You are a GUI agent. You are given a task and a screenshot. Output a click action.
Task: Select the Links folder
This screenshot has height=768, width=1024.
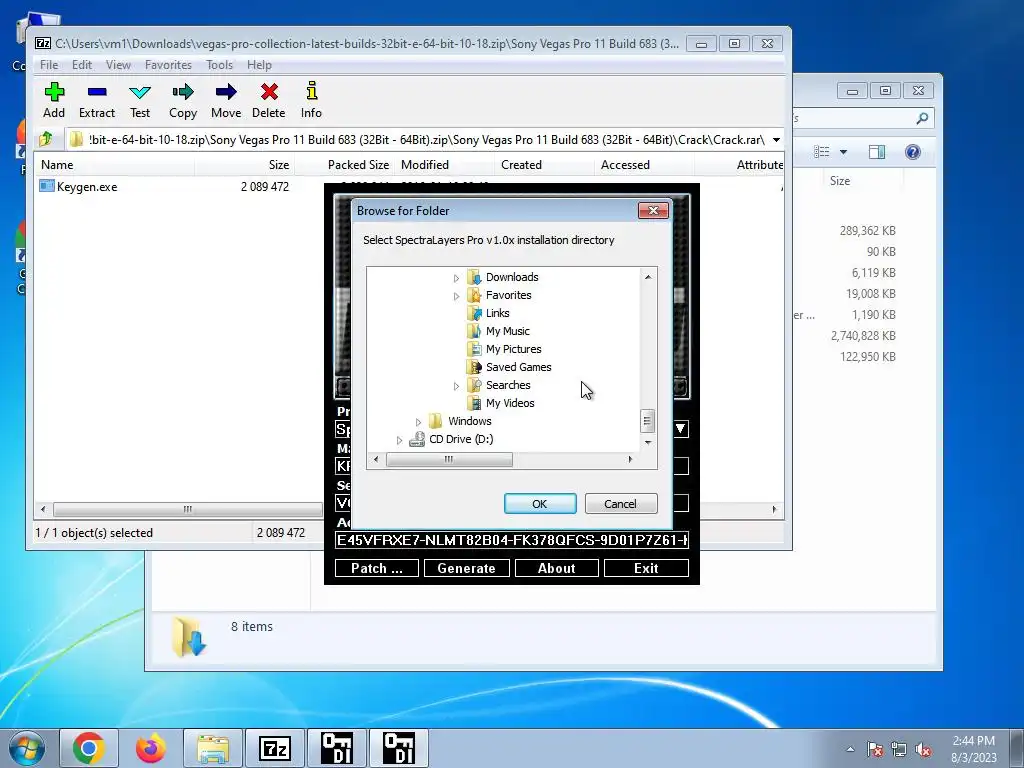click(498, 313)
